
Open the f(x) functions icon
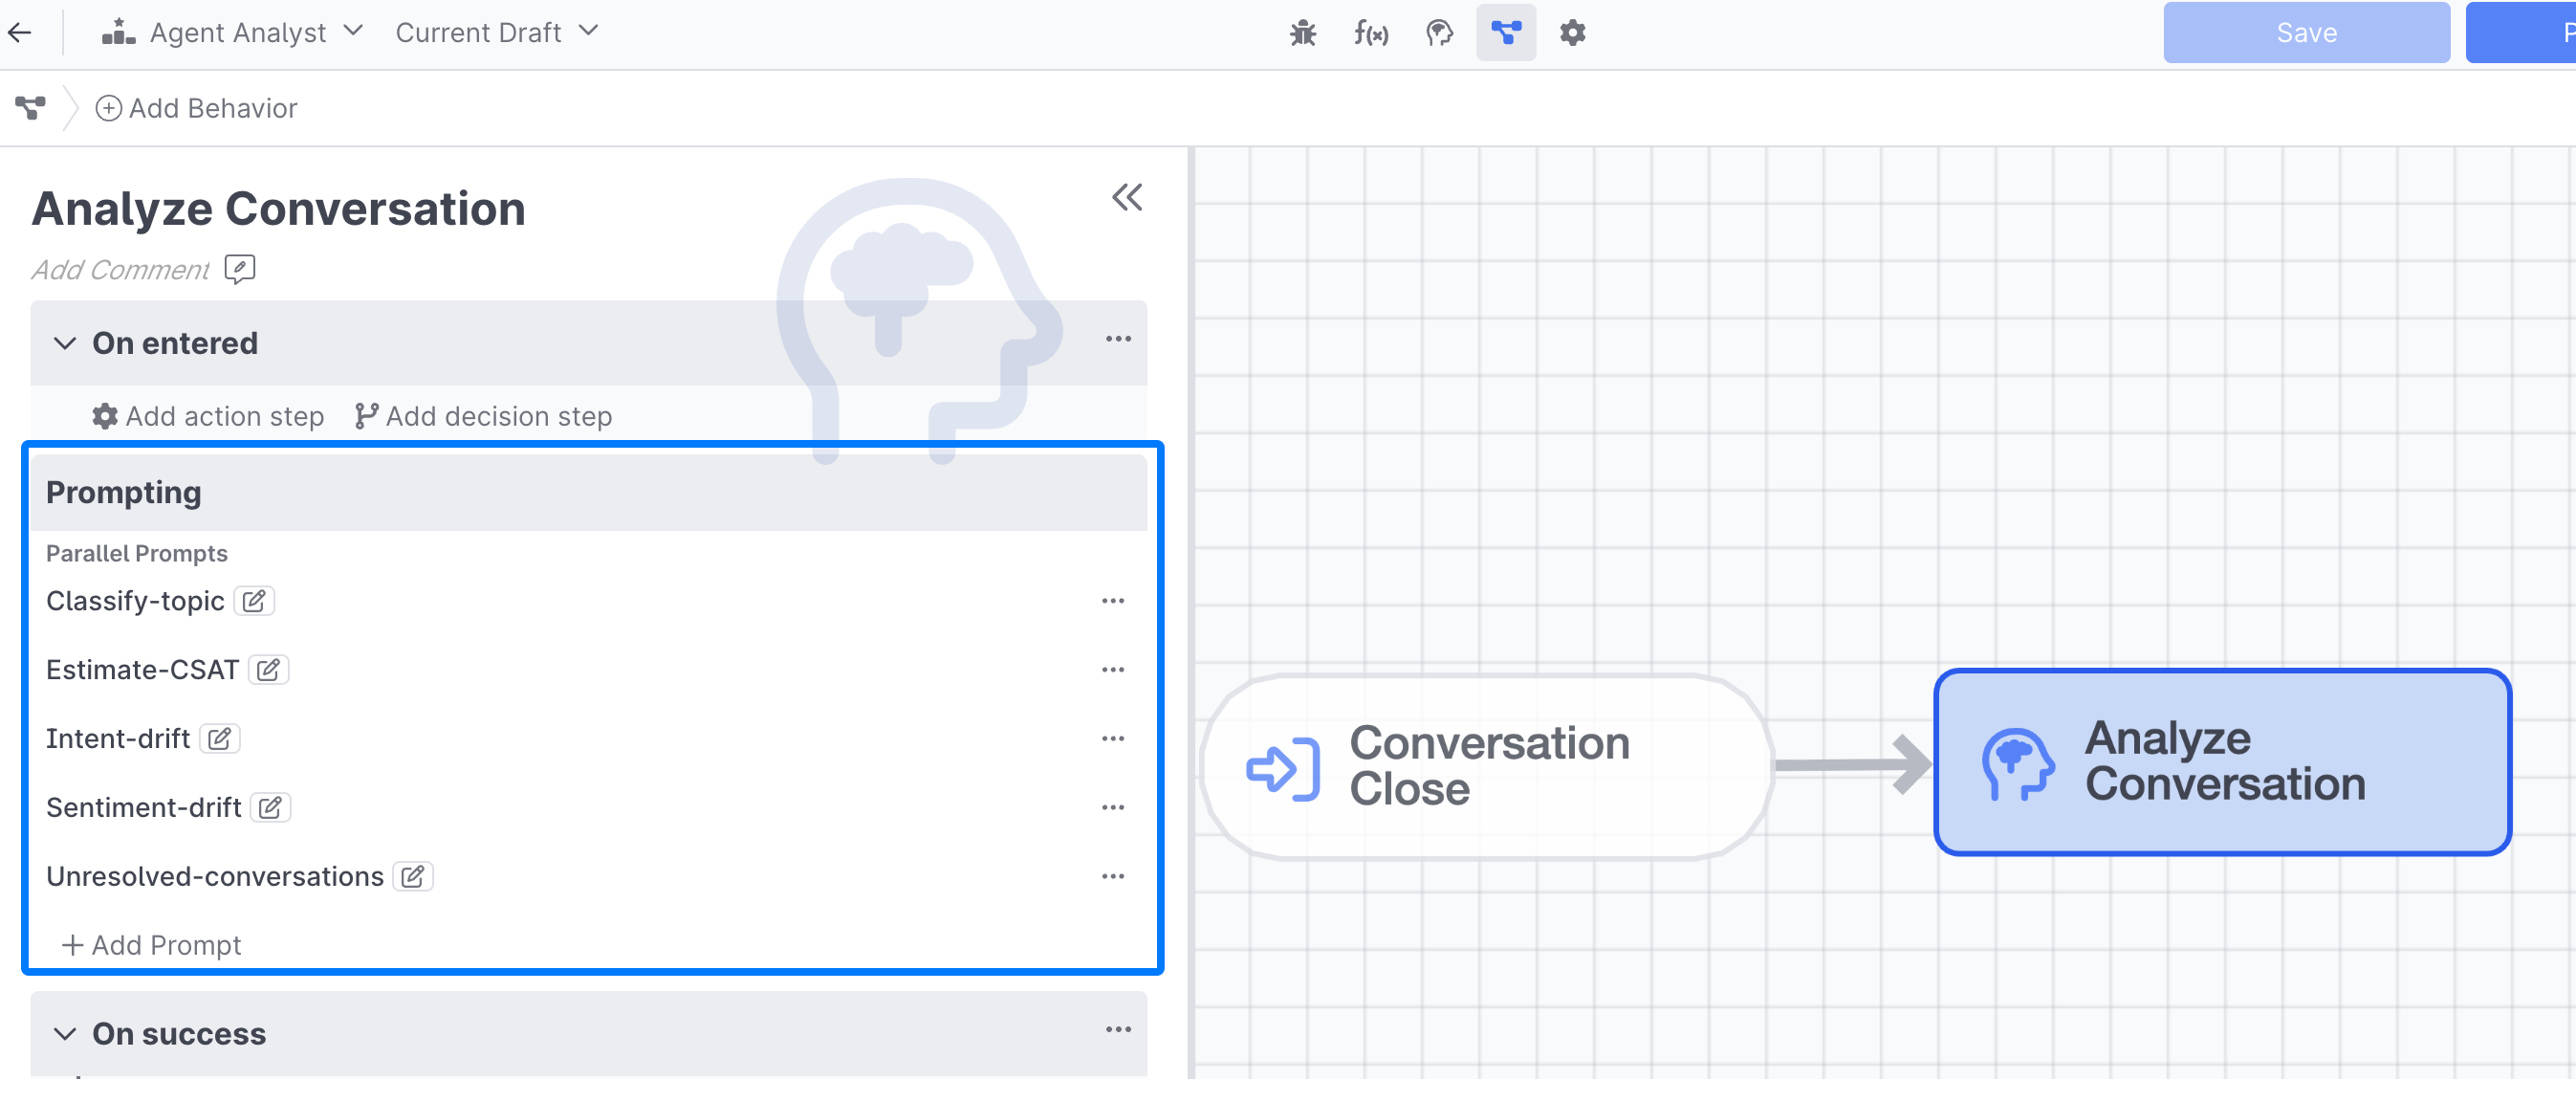pyautogui.click(x=1370, y=33)
